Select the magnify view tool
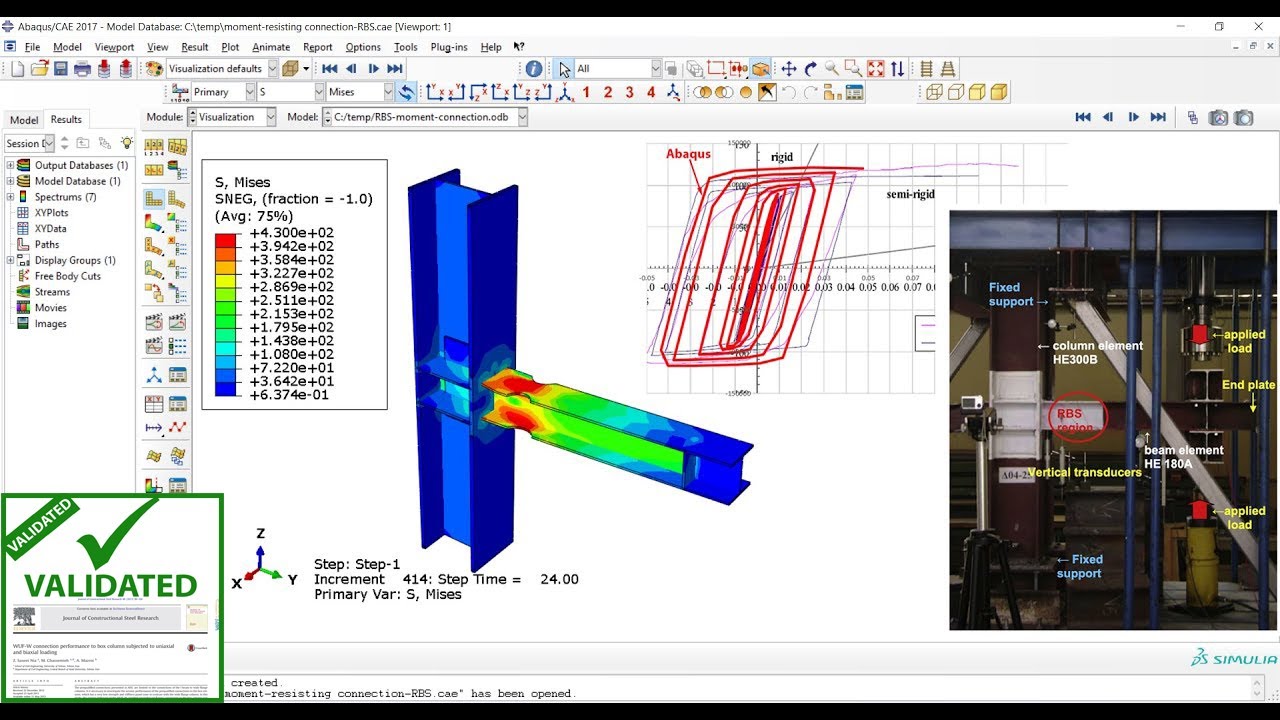This screenshot has width=1280, height=720. pos(832,69)
